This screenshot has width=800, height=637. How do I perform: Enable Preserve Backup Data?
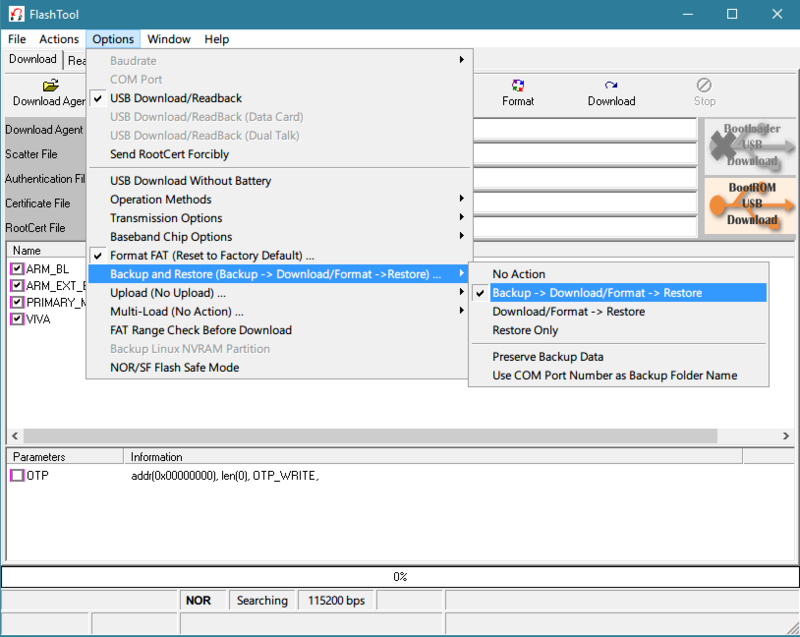tap(619, 356)
